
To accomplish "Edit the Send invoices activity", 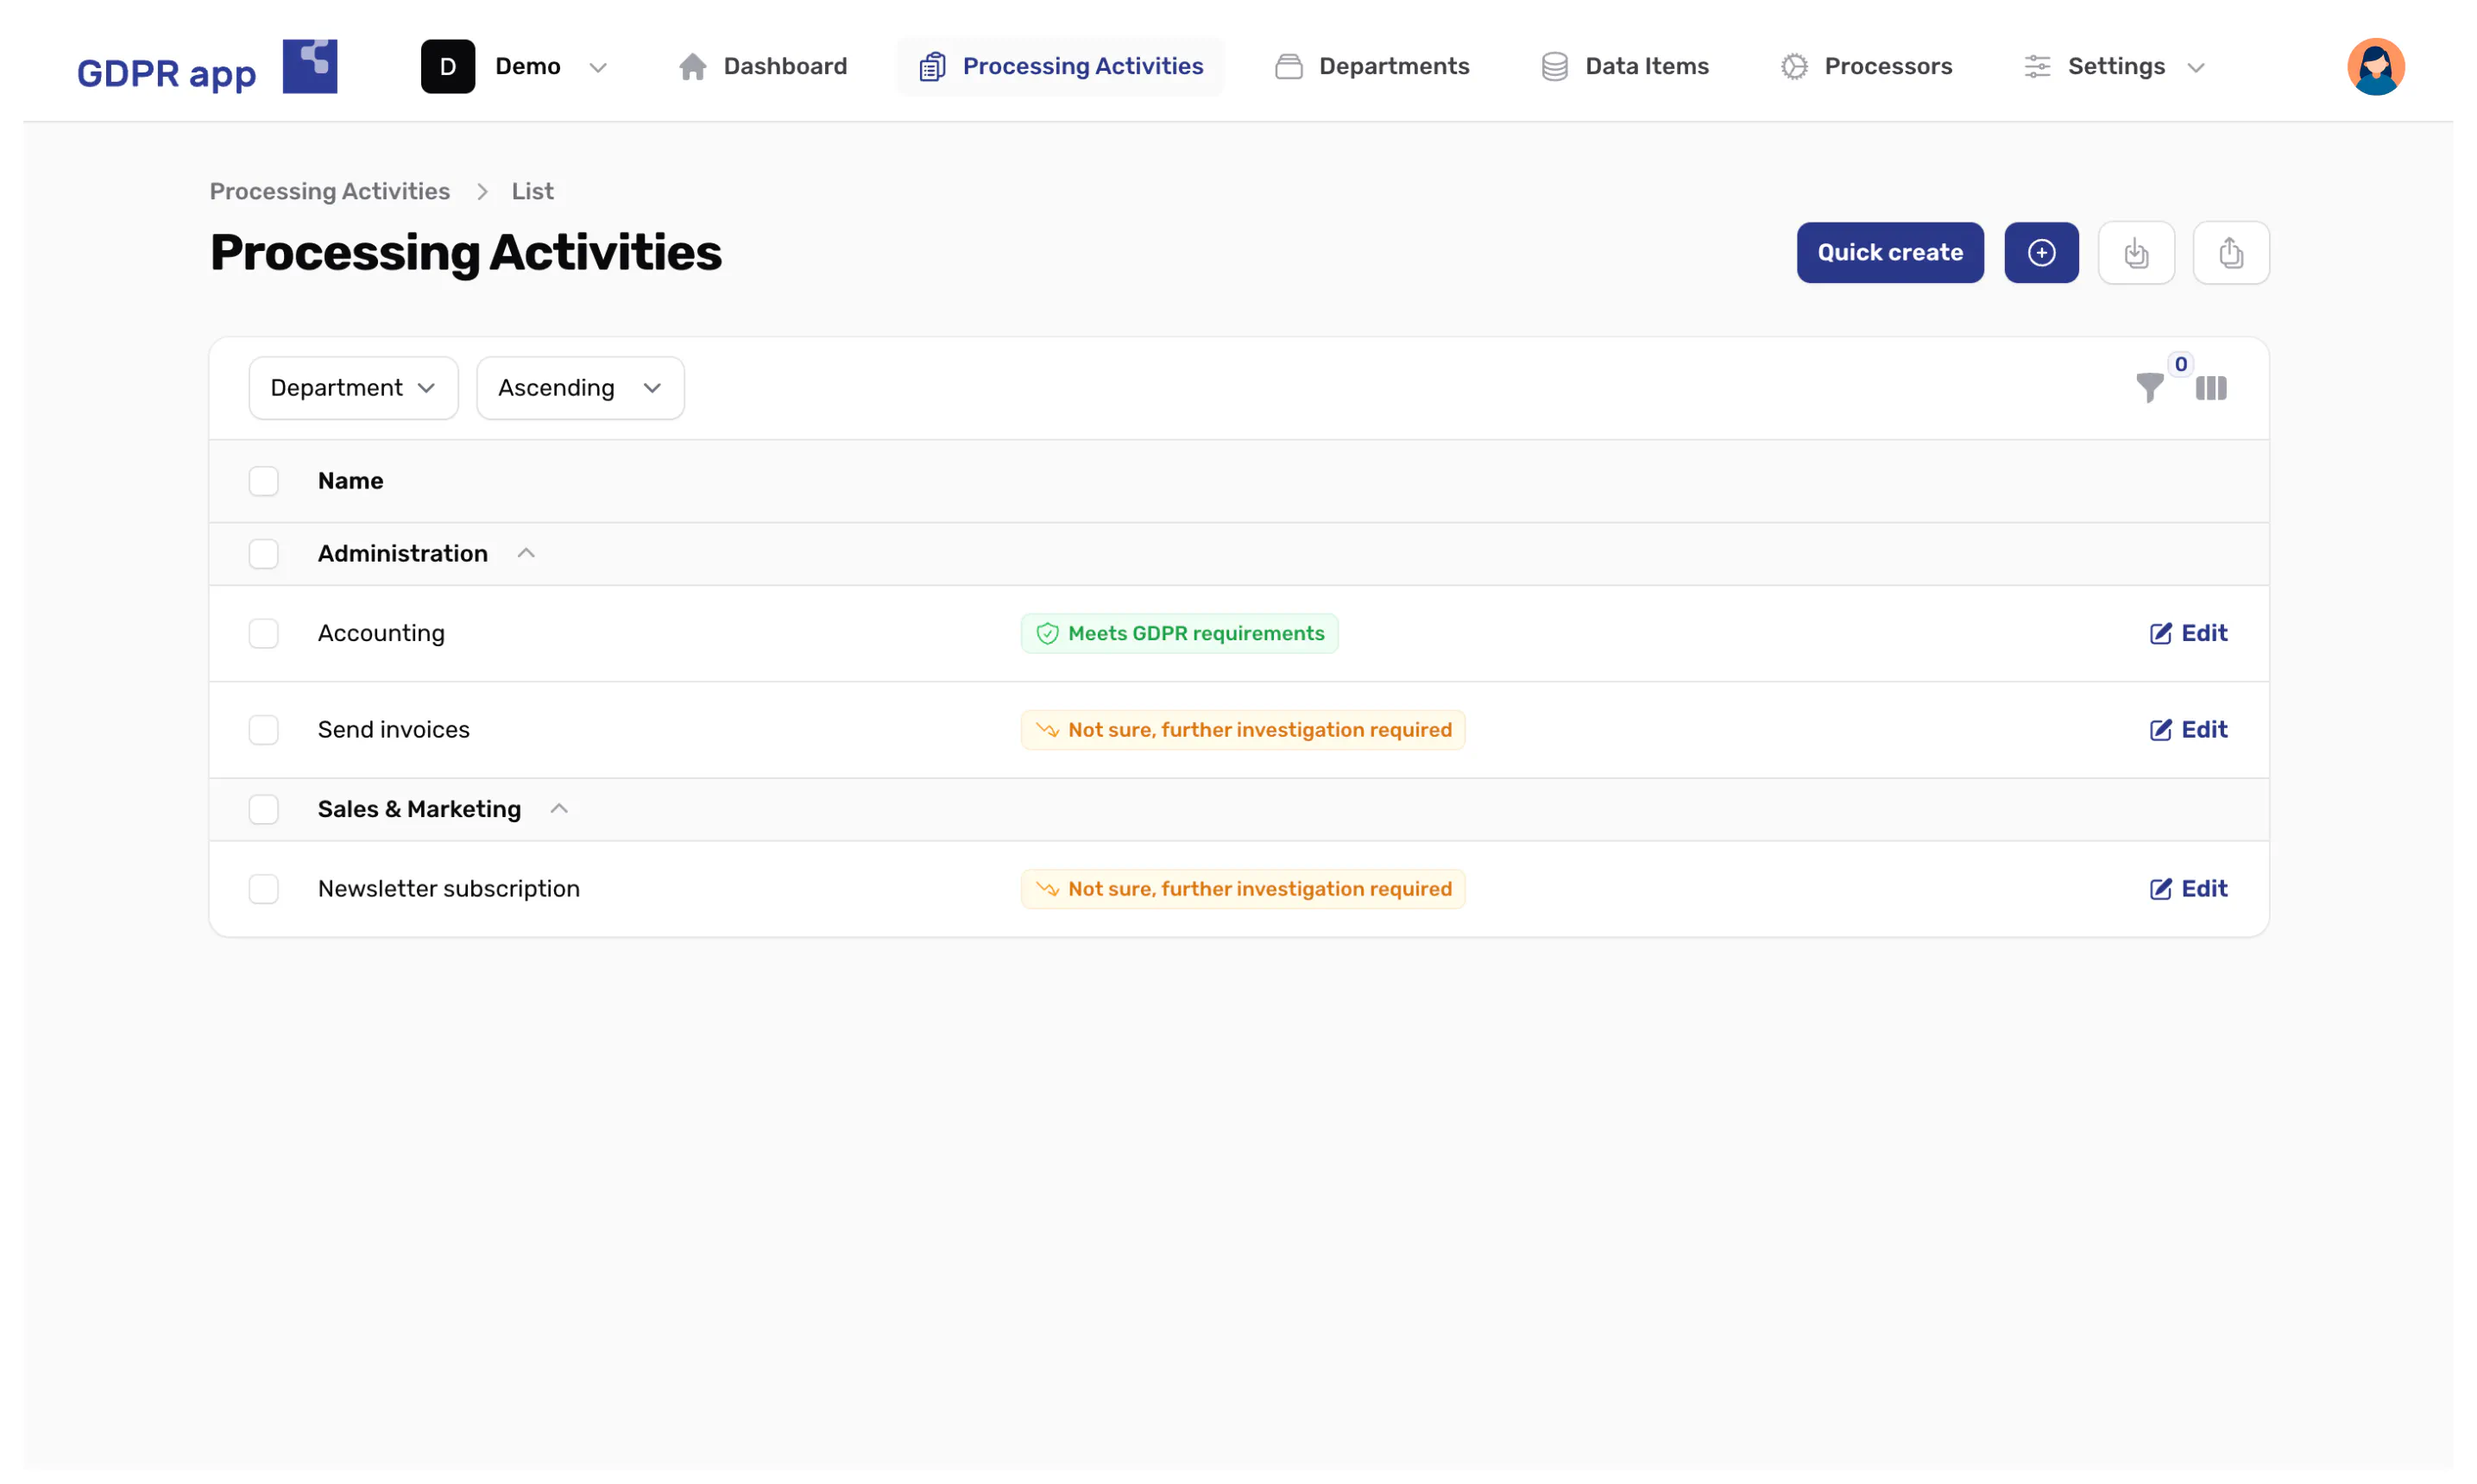I will (2188, 730).
